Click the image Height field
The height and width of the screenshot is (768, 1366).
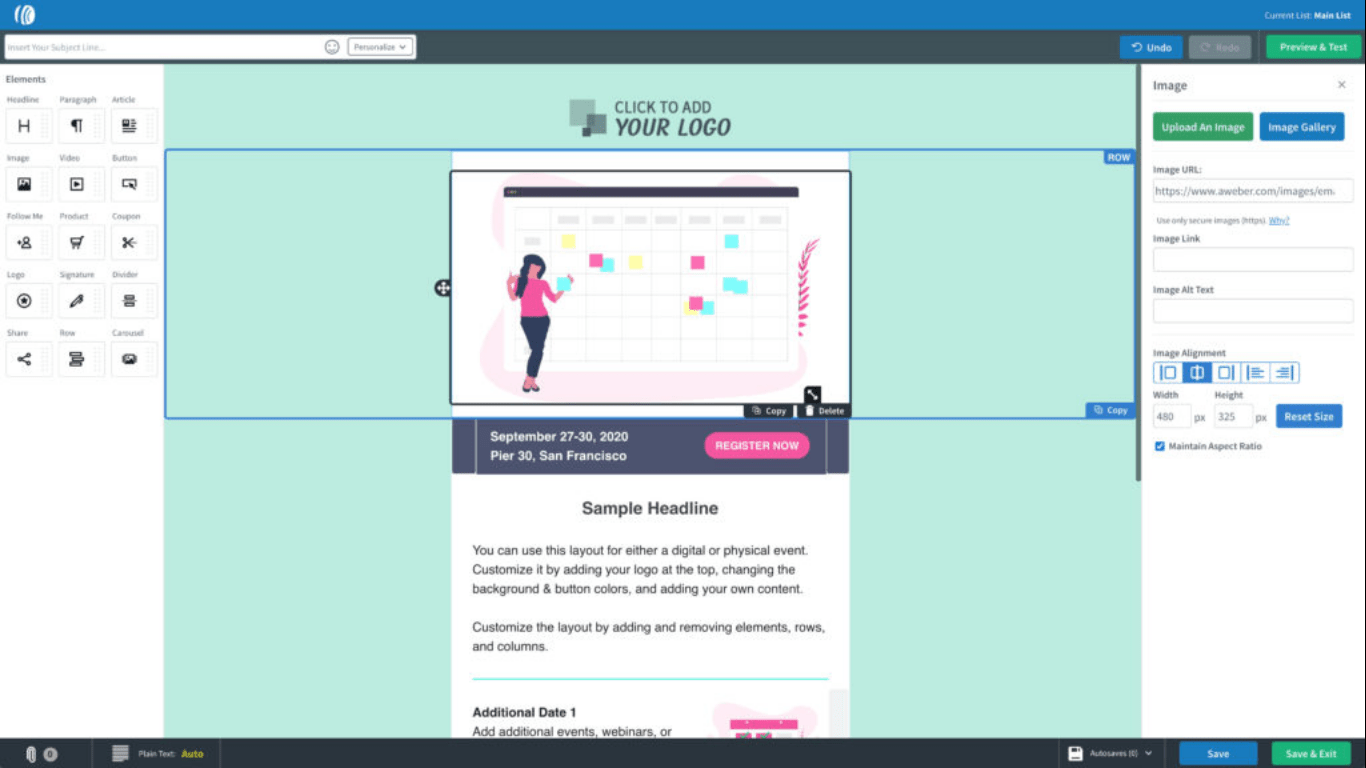pyautogui.click(x=1234, y=417)
